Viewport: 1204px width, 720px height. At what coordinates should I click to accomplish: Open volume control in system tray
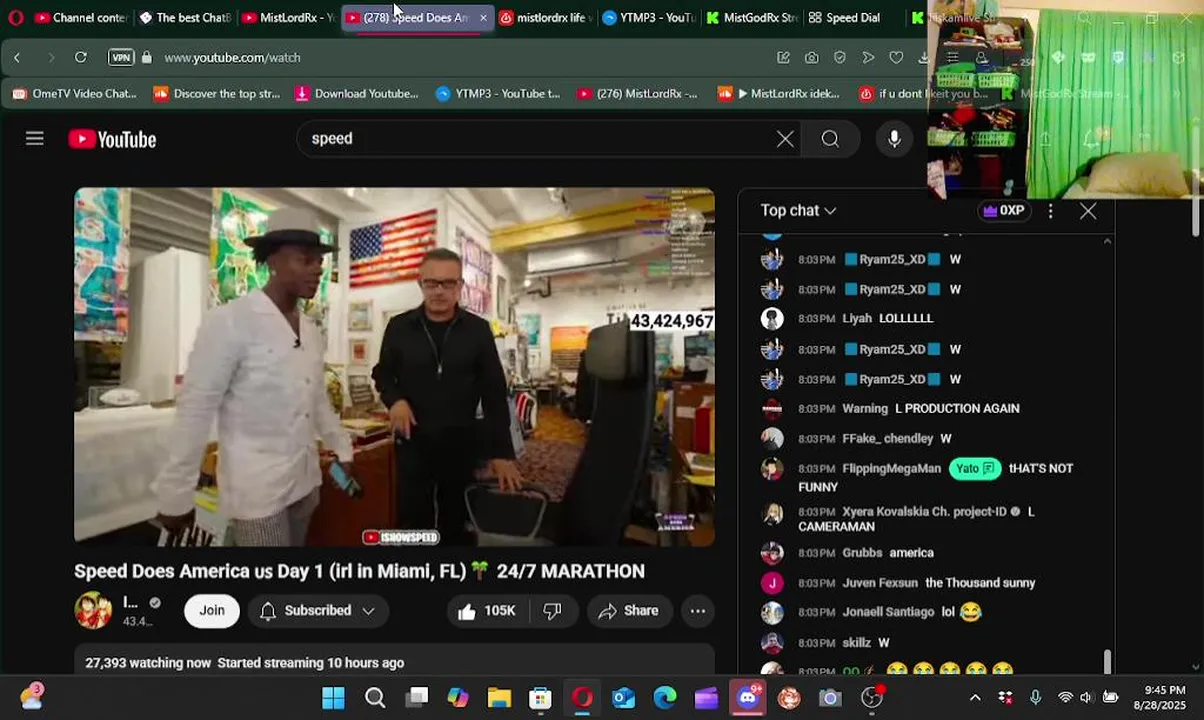click(x=1086, y=698)
